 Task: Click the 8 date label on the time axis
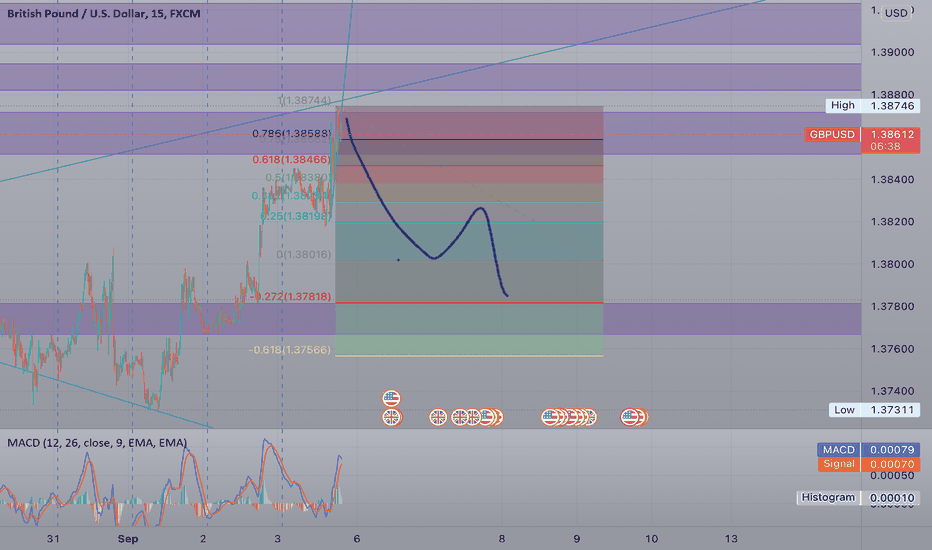tap(502, 539)
